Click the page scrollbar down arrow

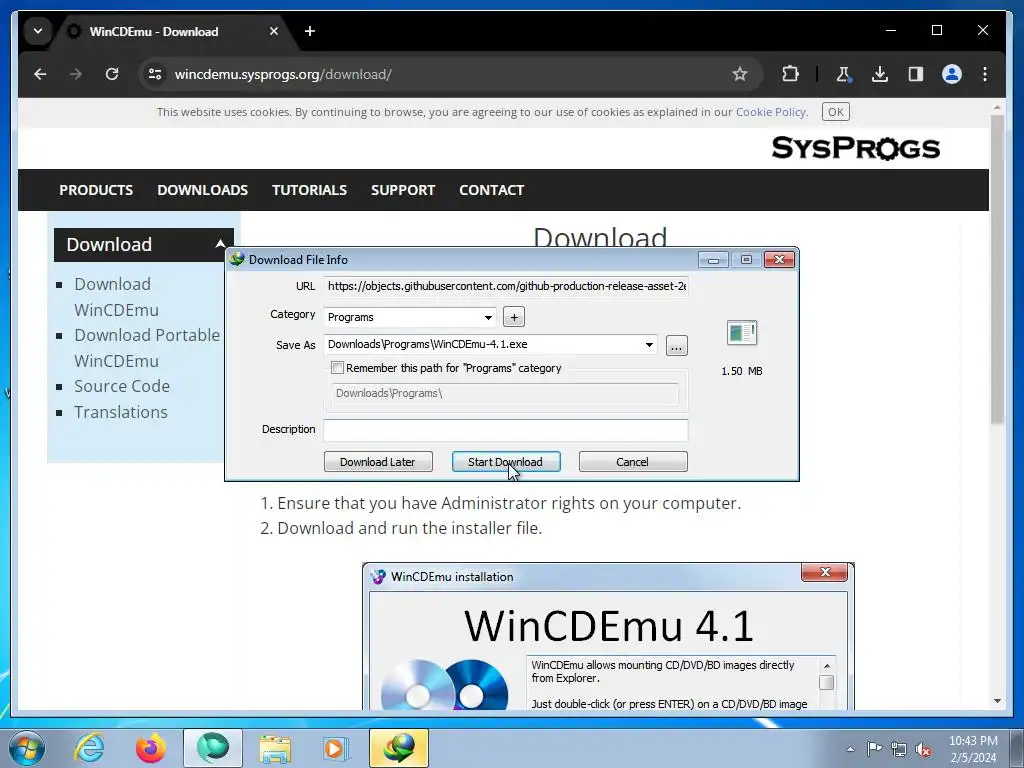[997, 701]
